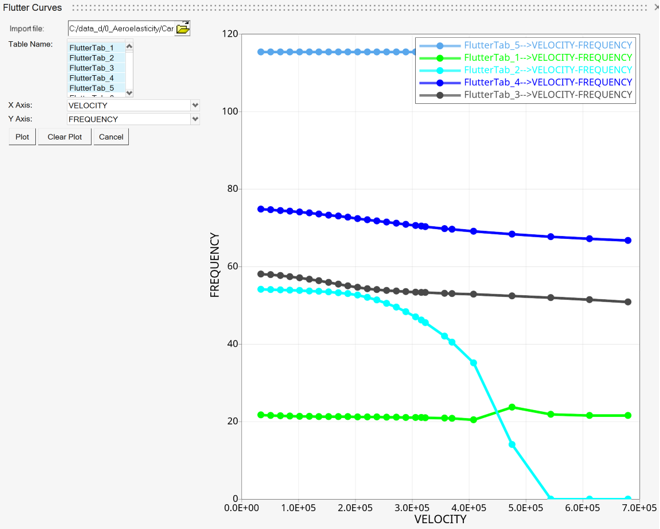Select FlutterTab_3 in the table list

pos(92,68)
